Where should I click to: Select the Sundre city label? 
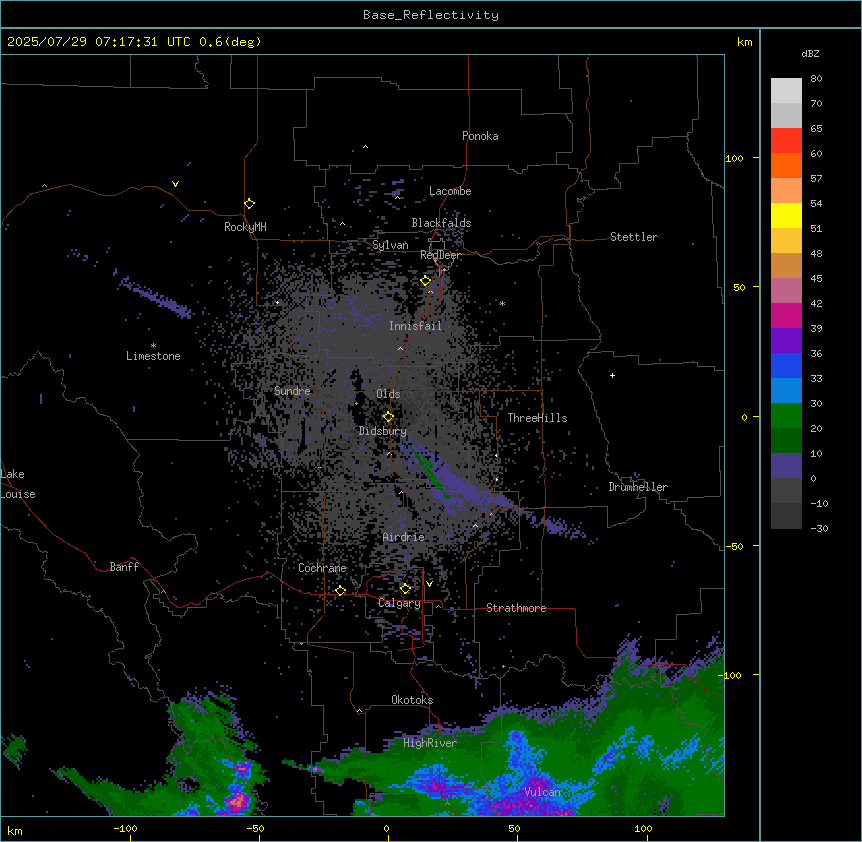coord(292,391)
